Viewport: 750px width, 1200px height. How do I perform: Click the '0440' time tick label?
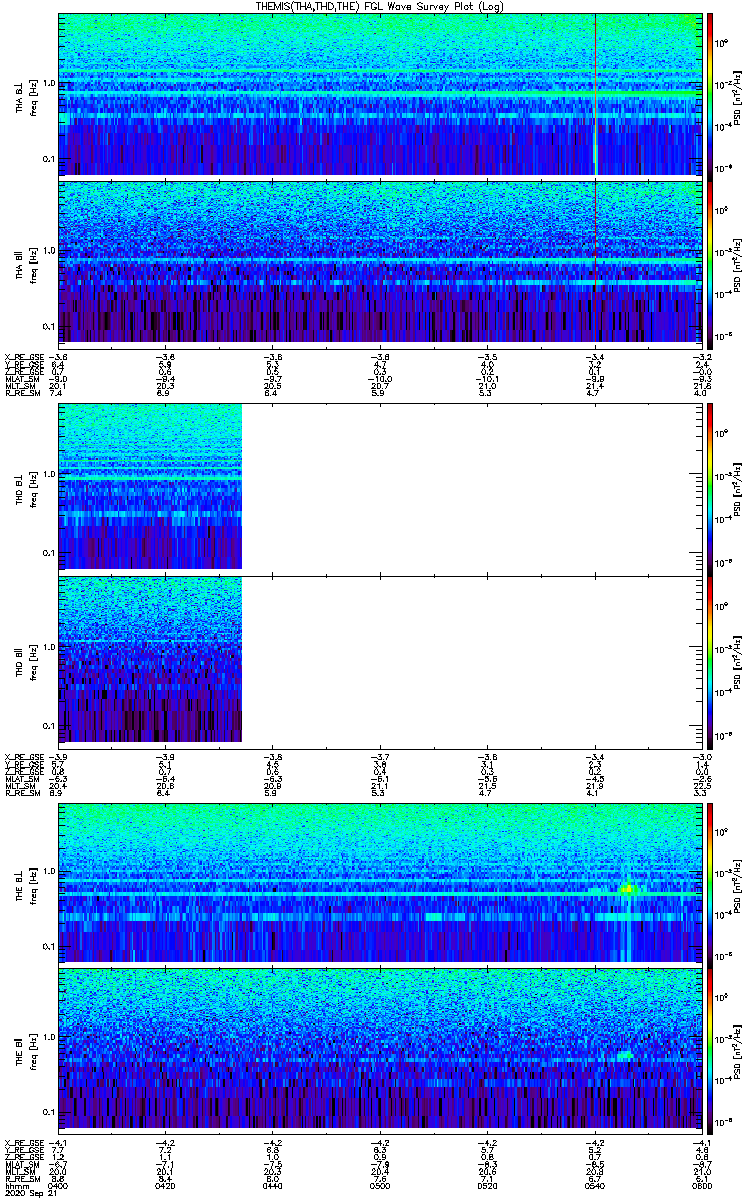[273, 1185]
